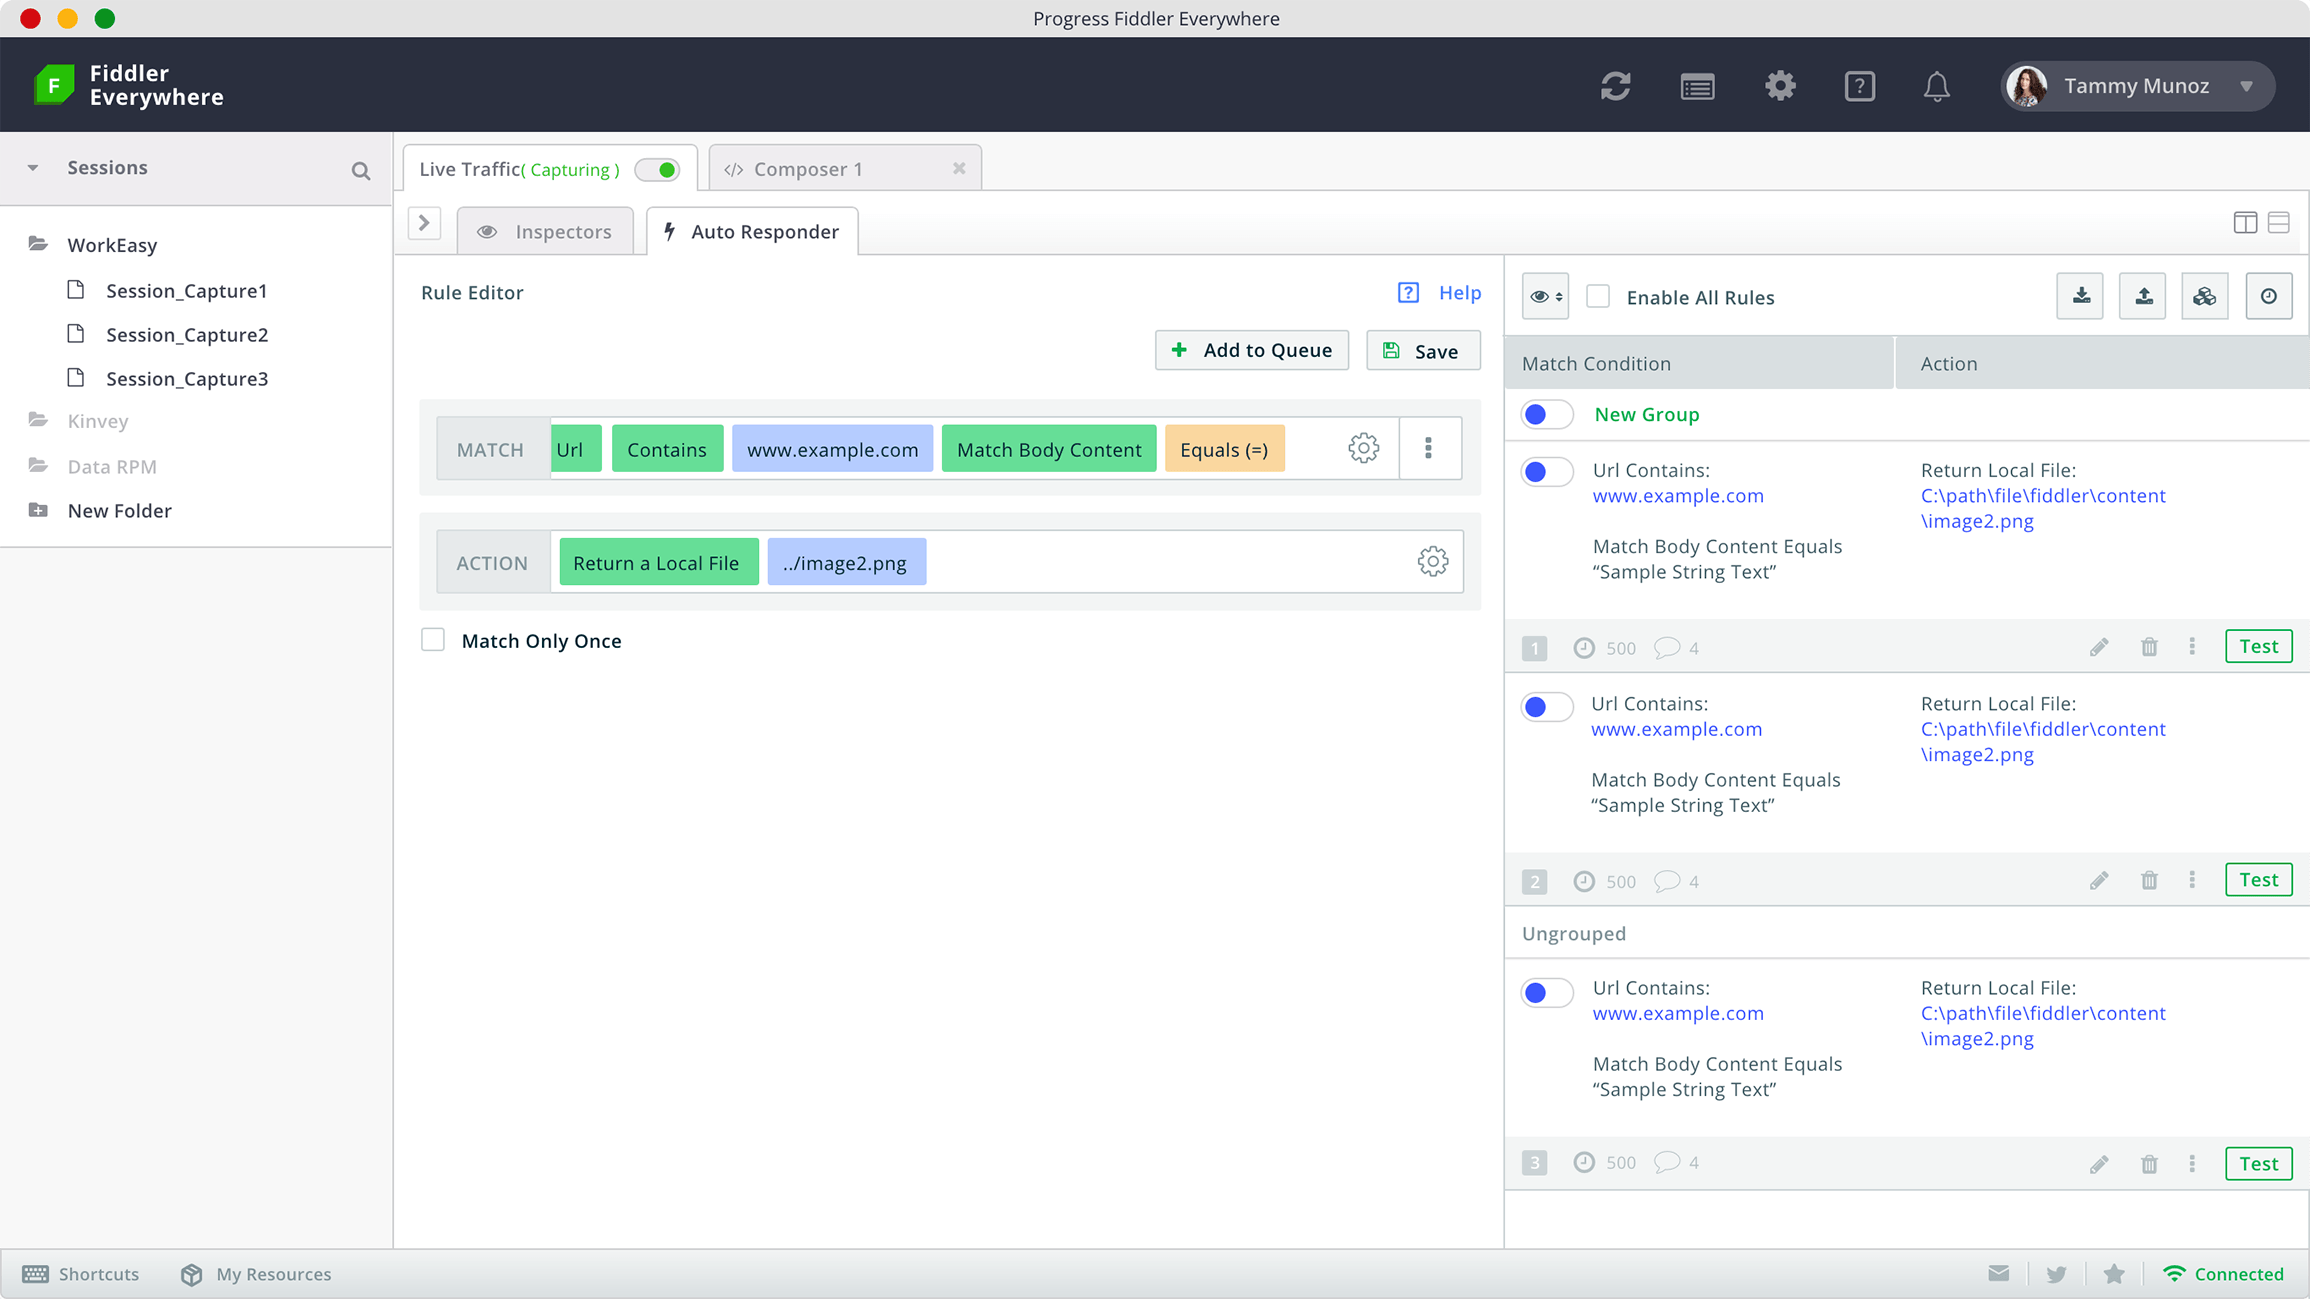2310x1299 pixels.
Task: Close the Composer 1 tab
Action: coord(959,168)
